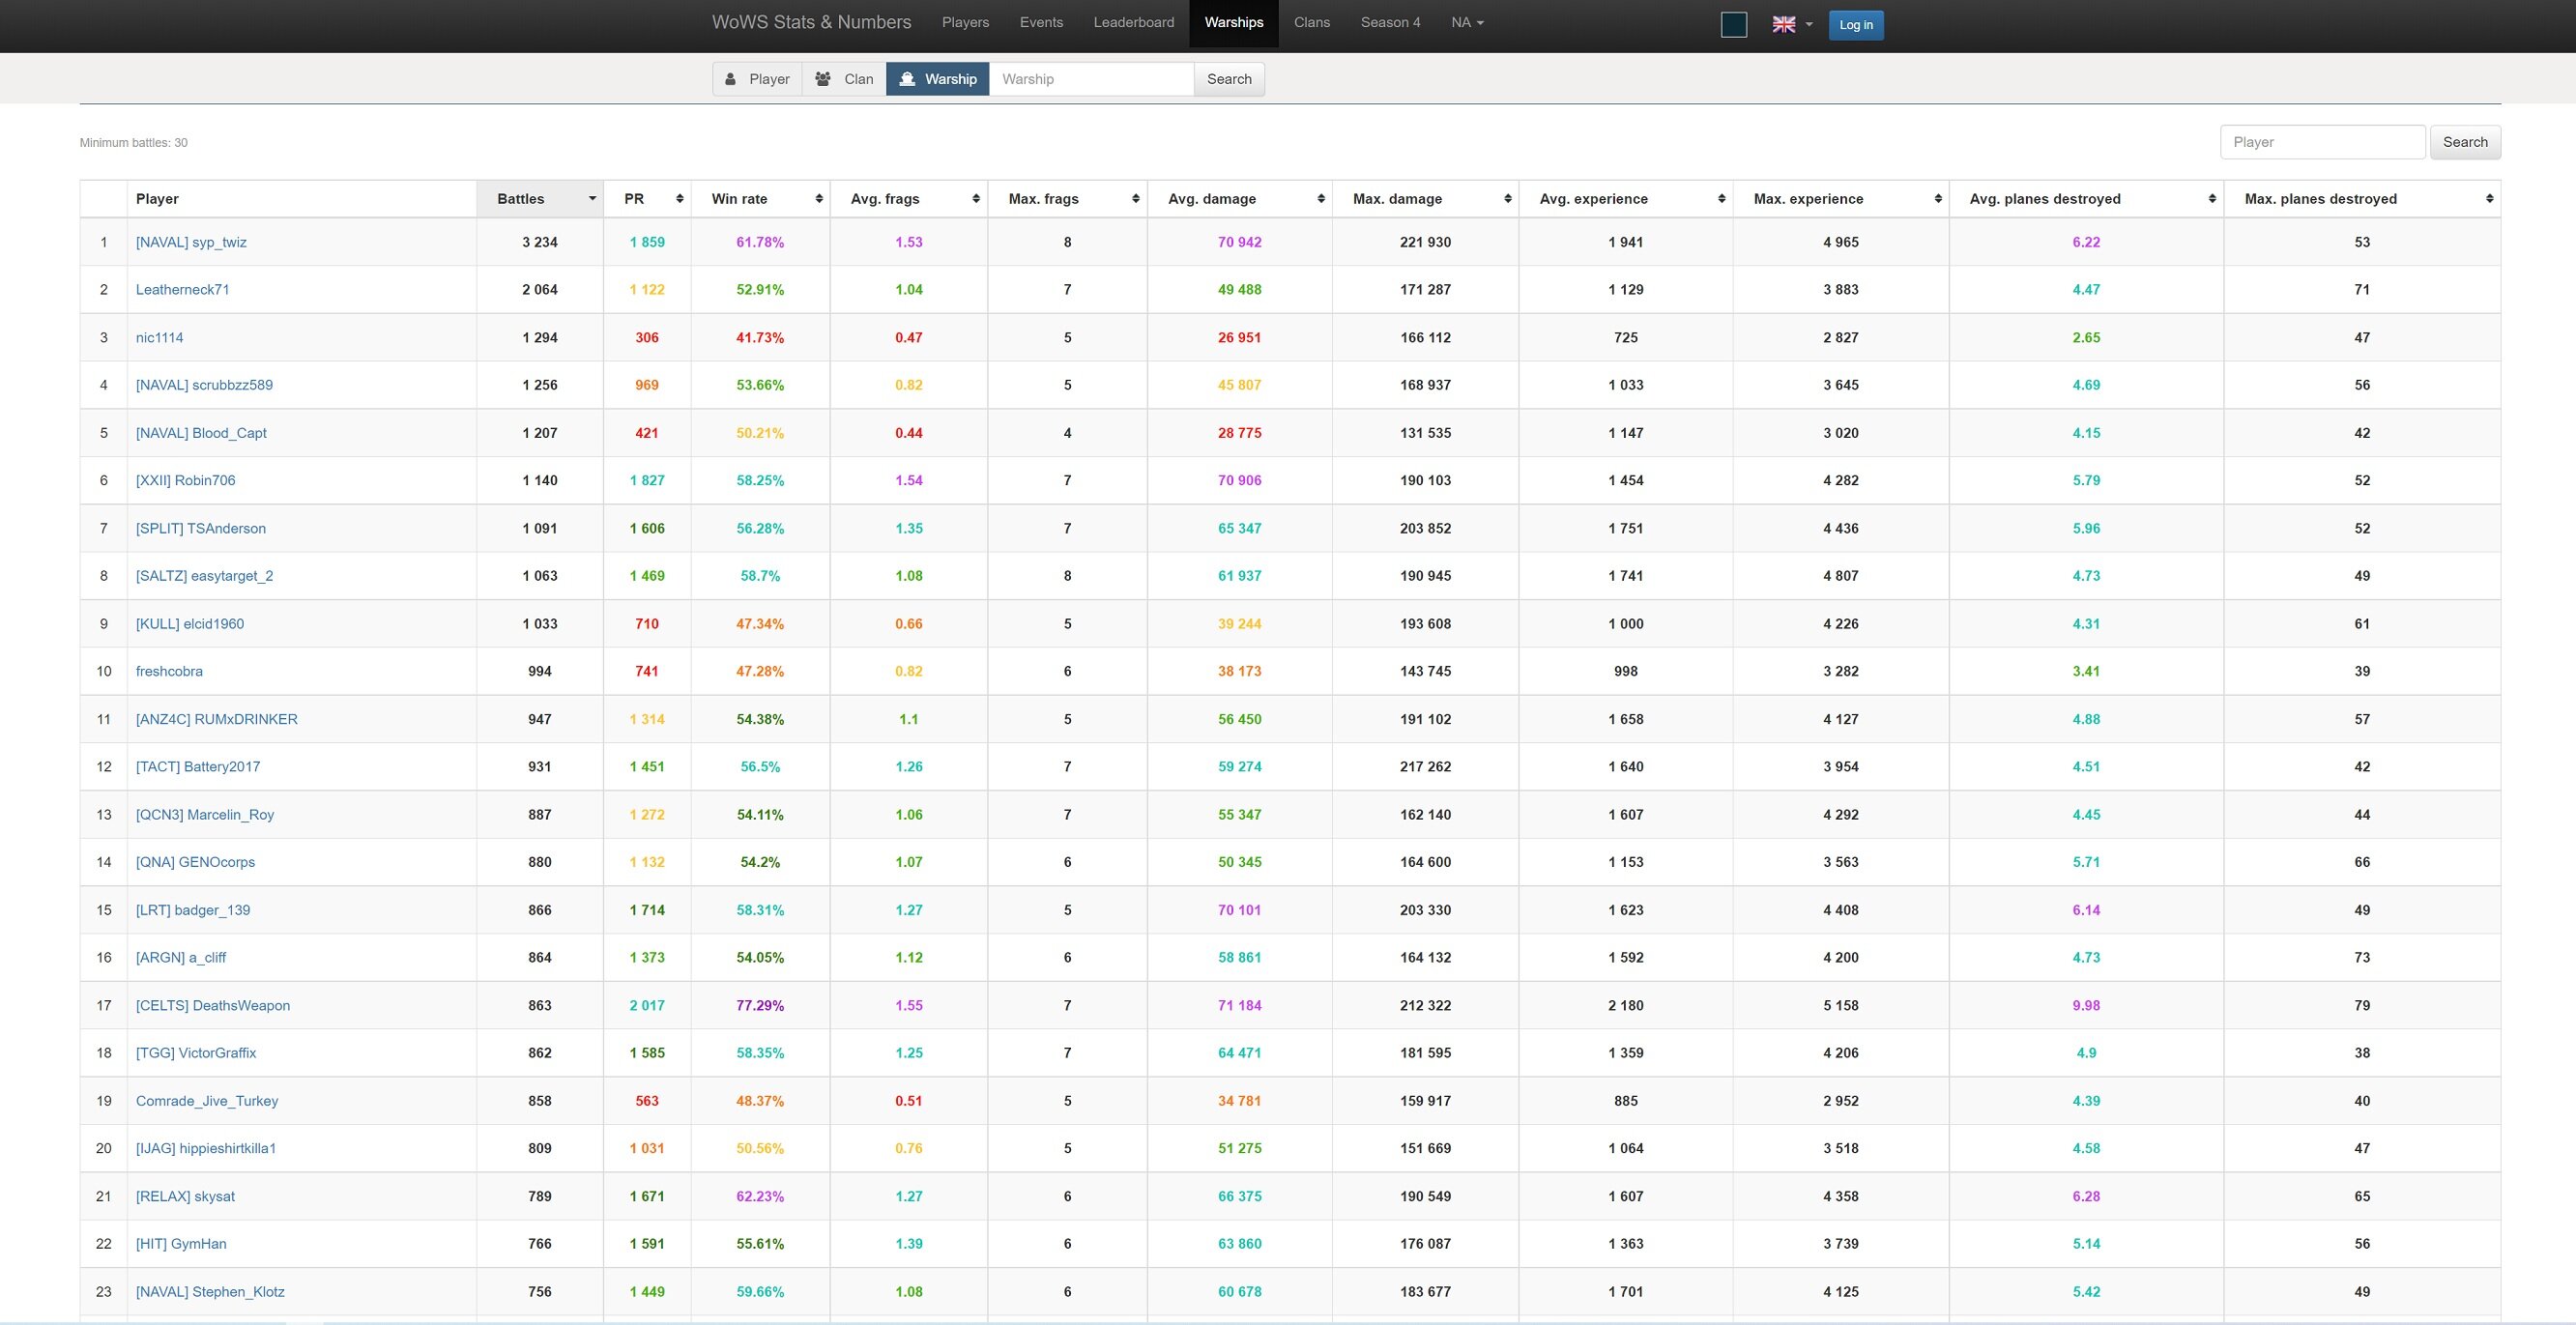The width and height of the screenshot is (2576, 1325).
Task: Click the Log in button
Action: click(x=1855, y=25)
